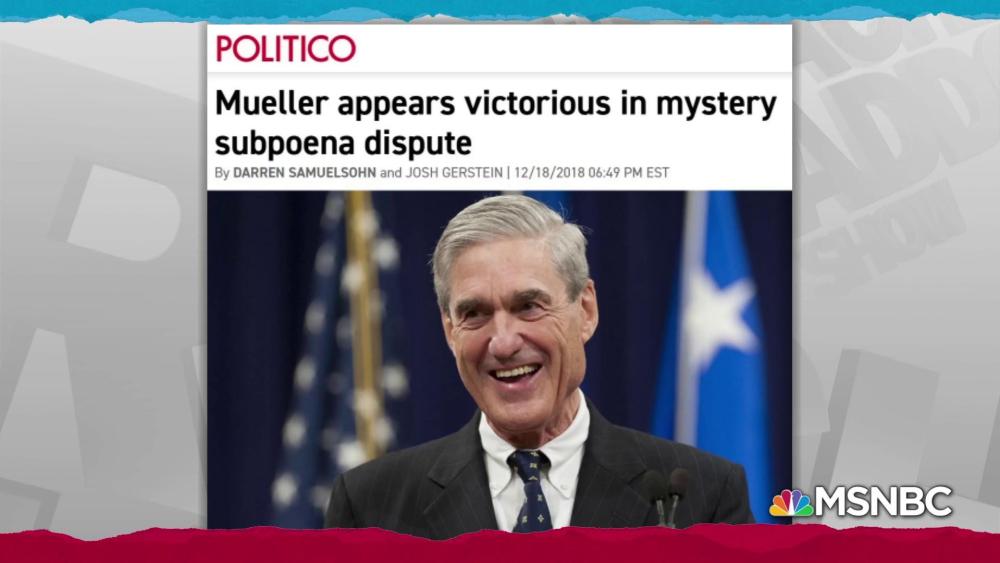Click the microphones in the photo
This screenshot has width=1000, height=563.
point(666,495)
